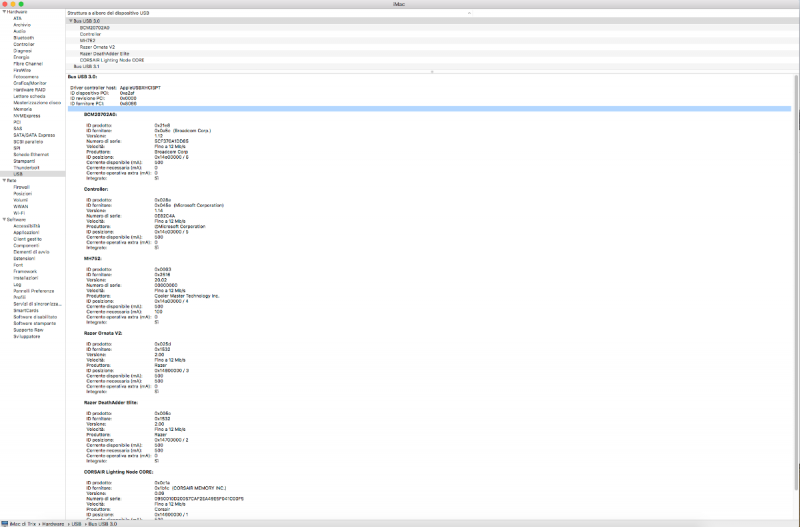Open FireWire in the sidebar
The width and height of the screenshot is (800, 527).
(x=22, y=70)
